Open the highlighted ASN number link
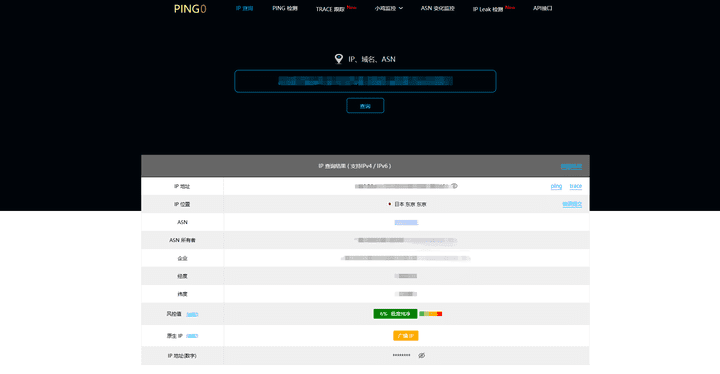 pyautogui.click(x=406, y=222)
